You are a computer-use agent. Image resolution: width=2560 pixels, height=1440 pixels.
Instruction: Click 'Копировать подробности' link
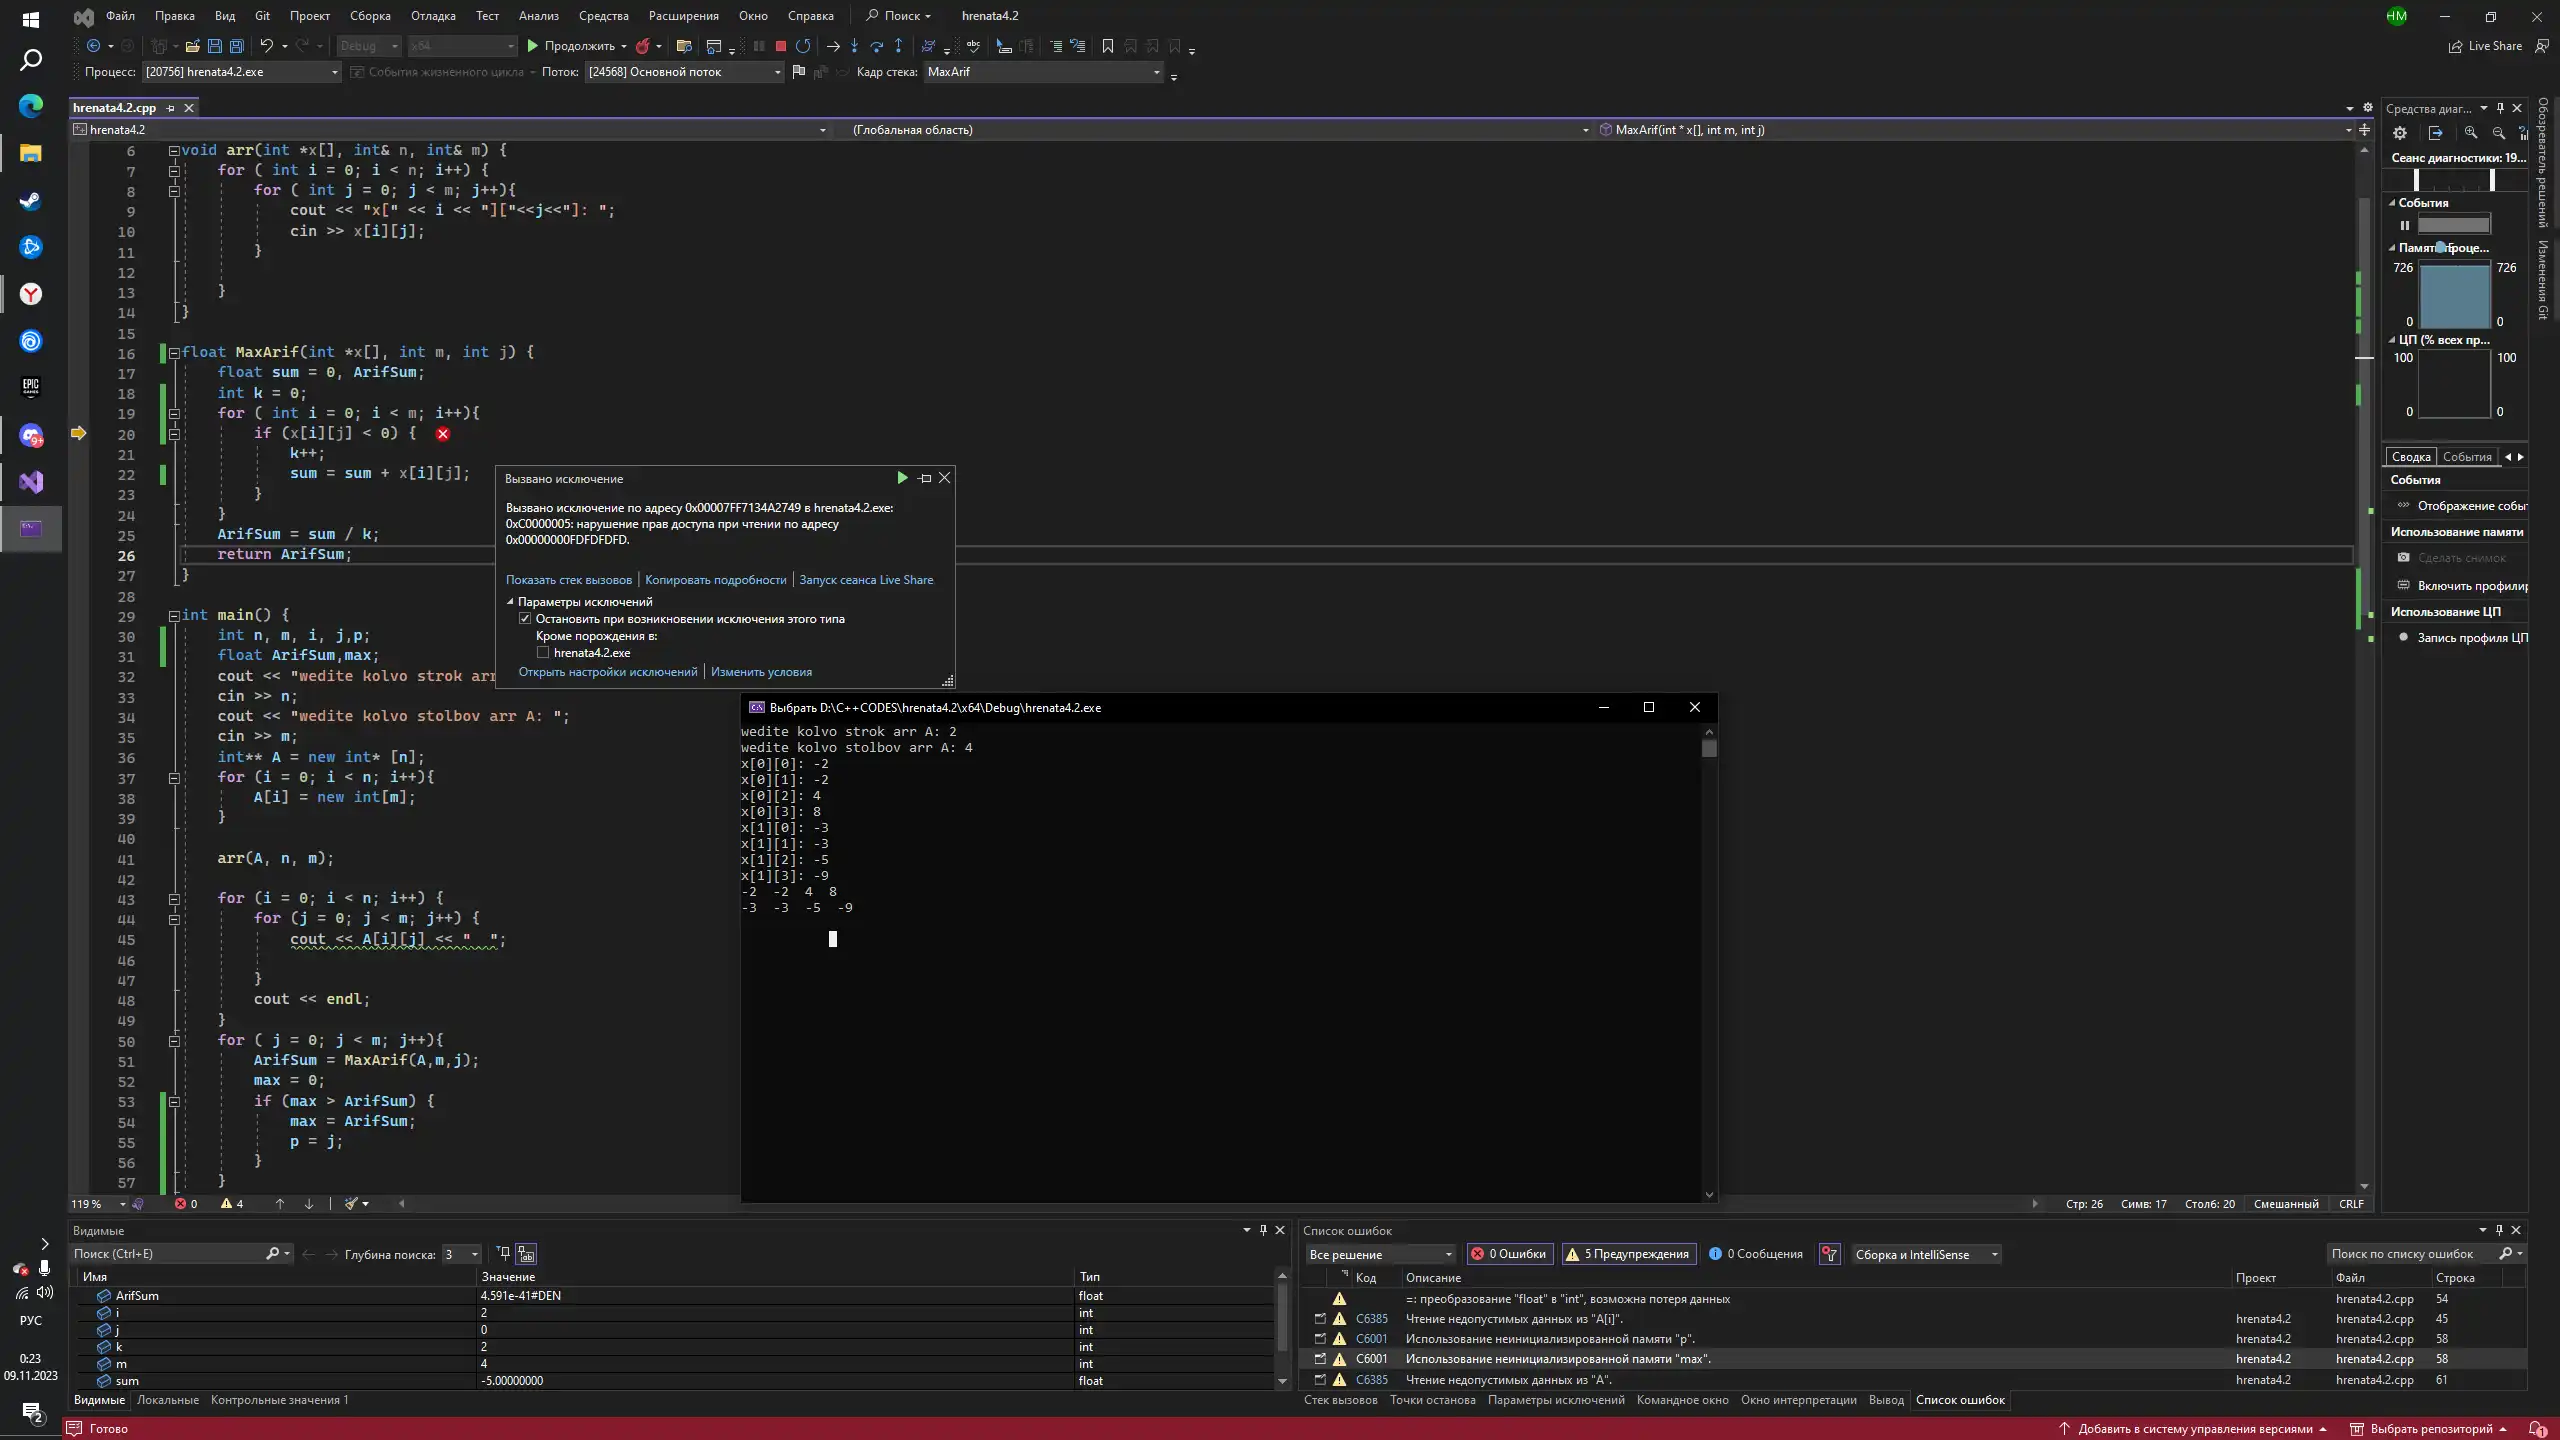[x=716, y=580]
